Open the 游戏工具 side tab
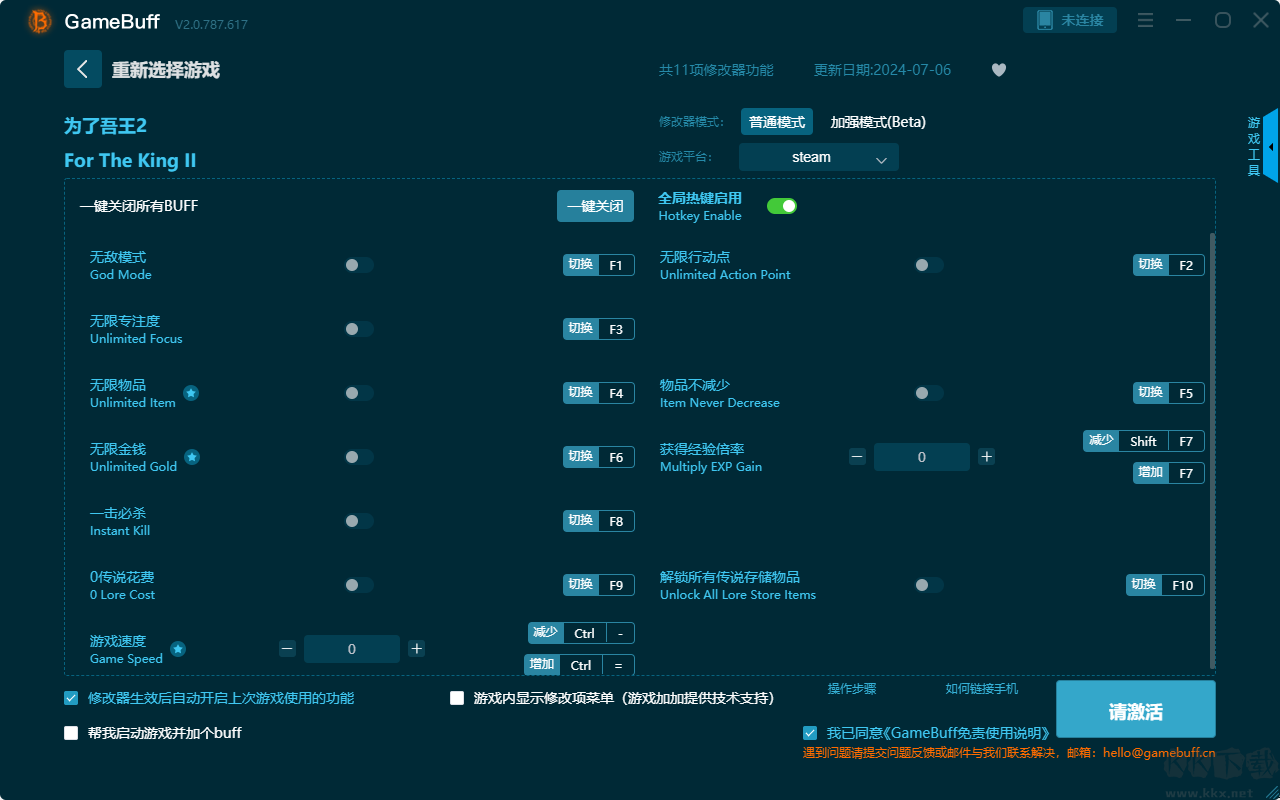 coord(1254,147)
